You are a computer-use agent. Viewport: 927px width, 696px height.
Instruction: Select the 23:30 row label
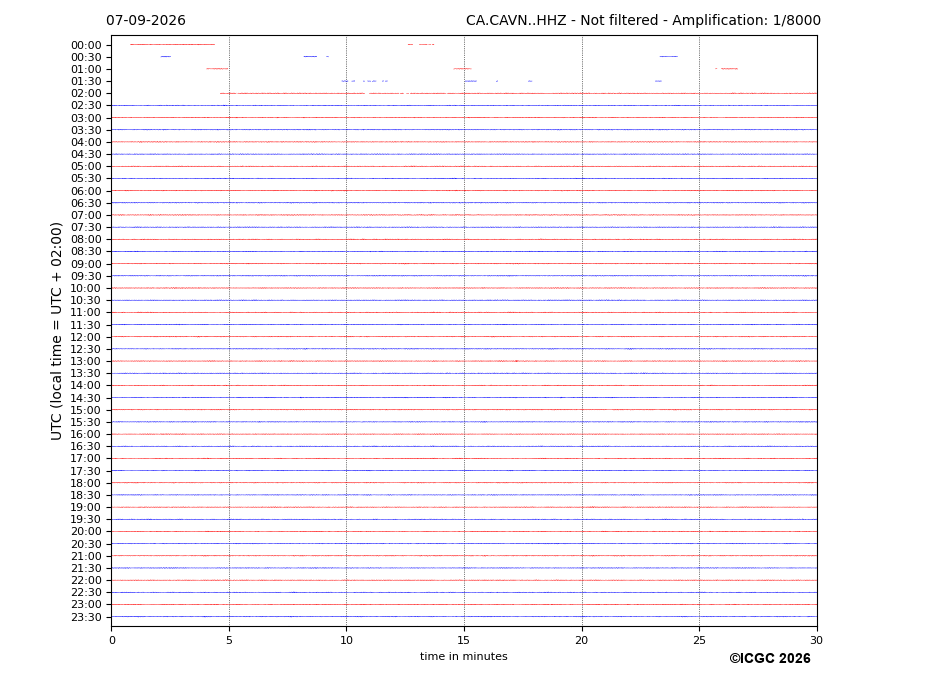[x=86, y=617]
